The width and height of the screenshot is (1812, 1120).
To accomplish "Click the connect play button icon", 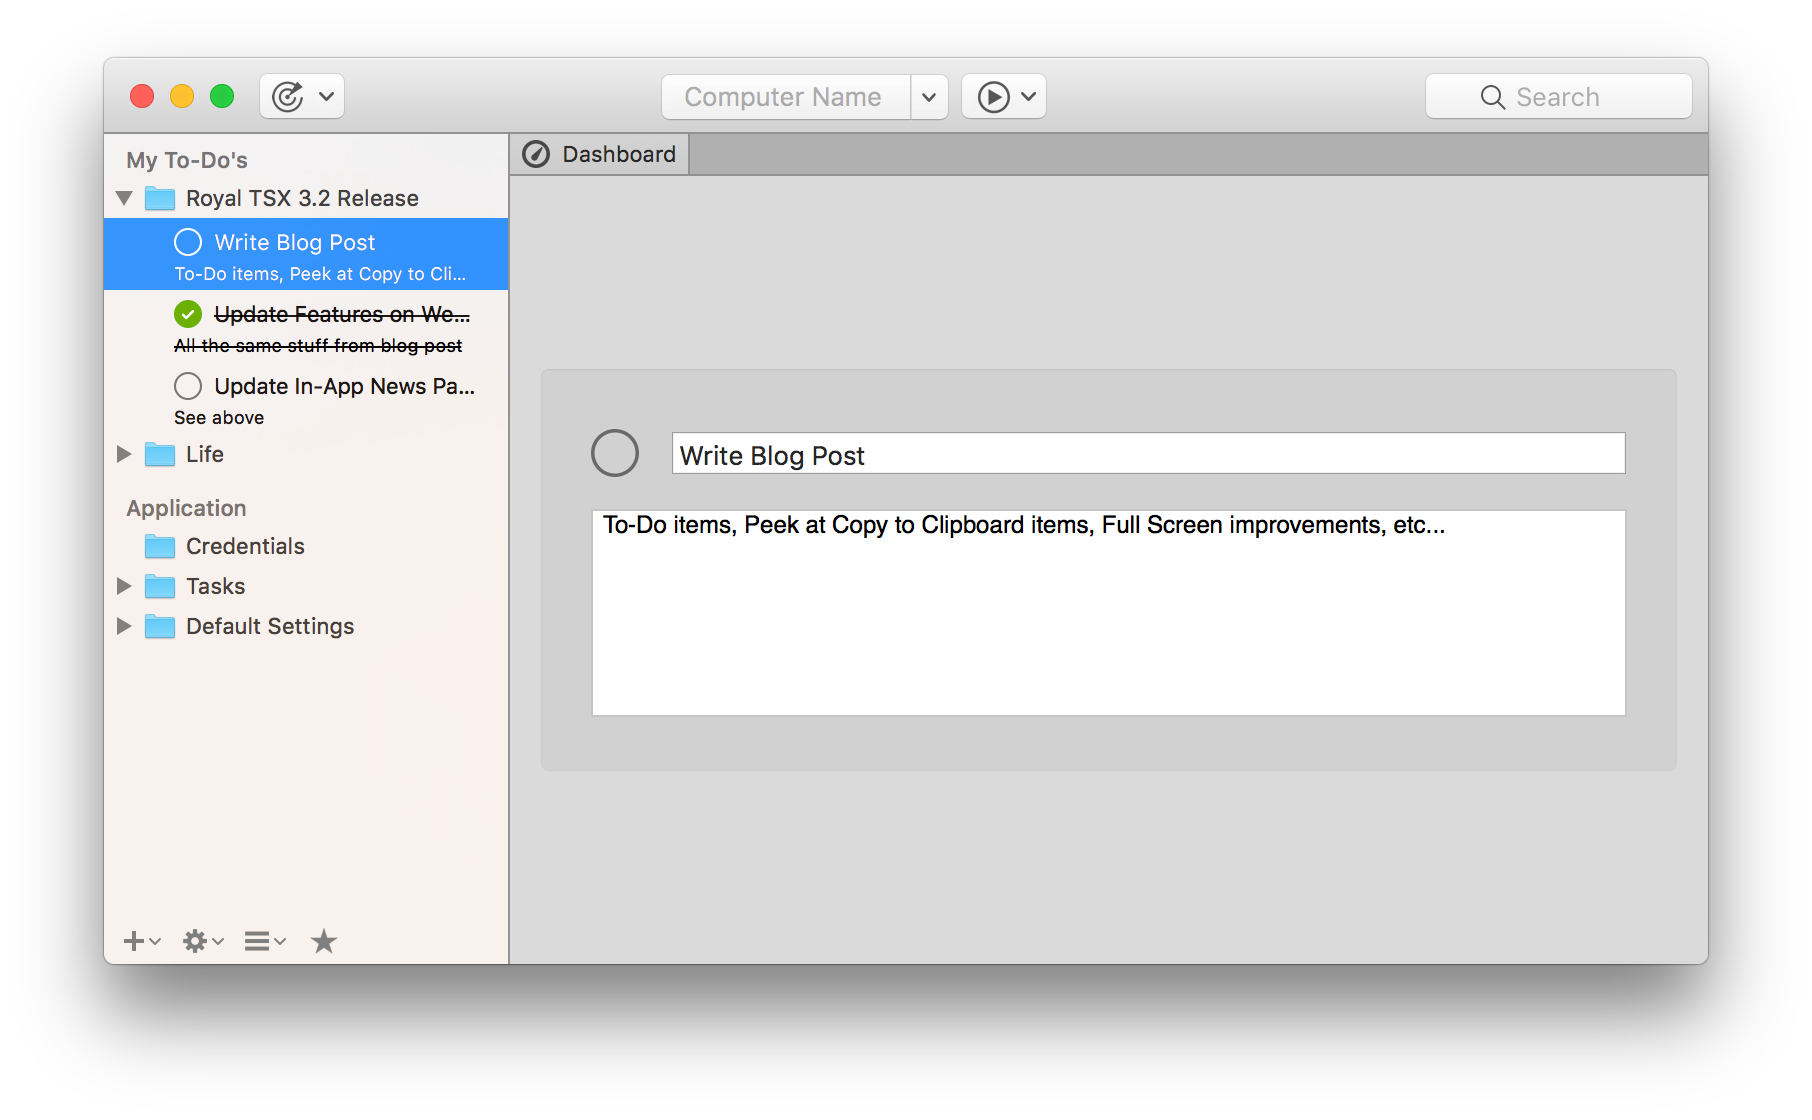I will 993,97.
